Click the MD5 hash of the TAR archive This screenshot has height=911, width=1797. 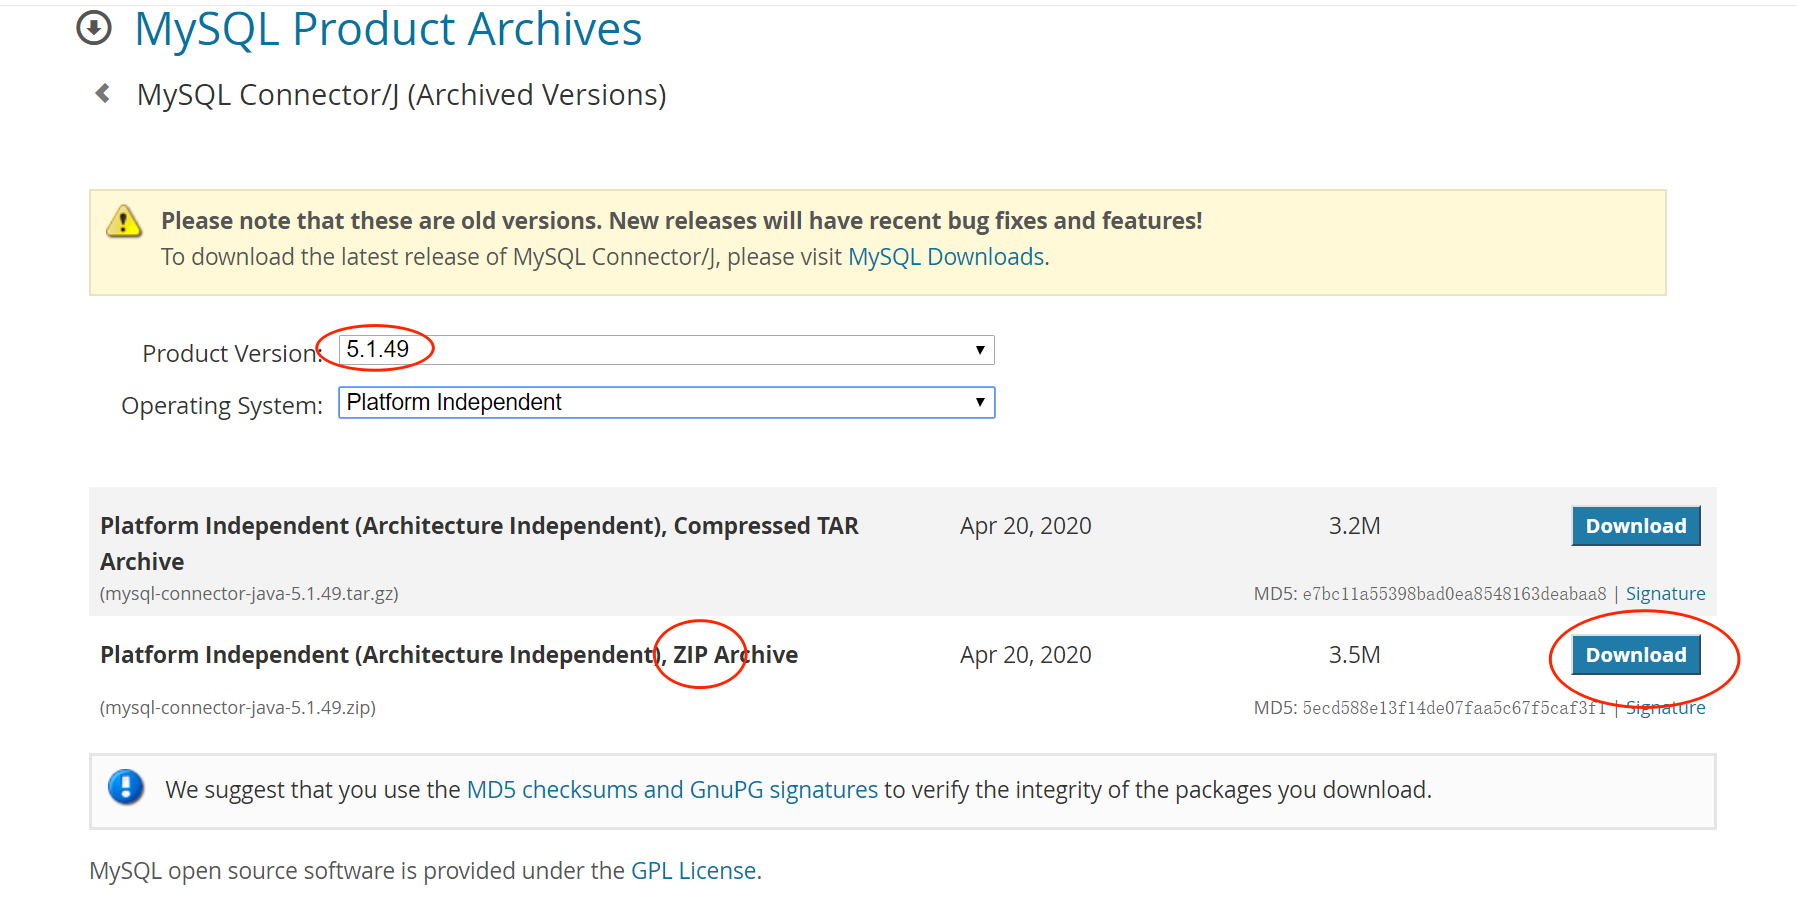tap(1454, 594)
